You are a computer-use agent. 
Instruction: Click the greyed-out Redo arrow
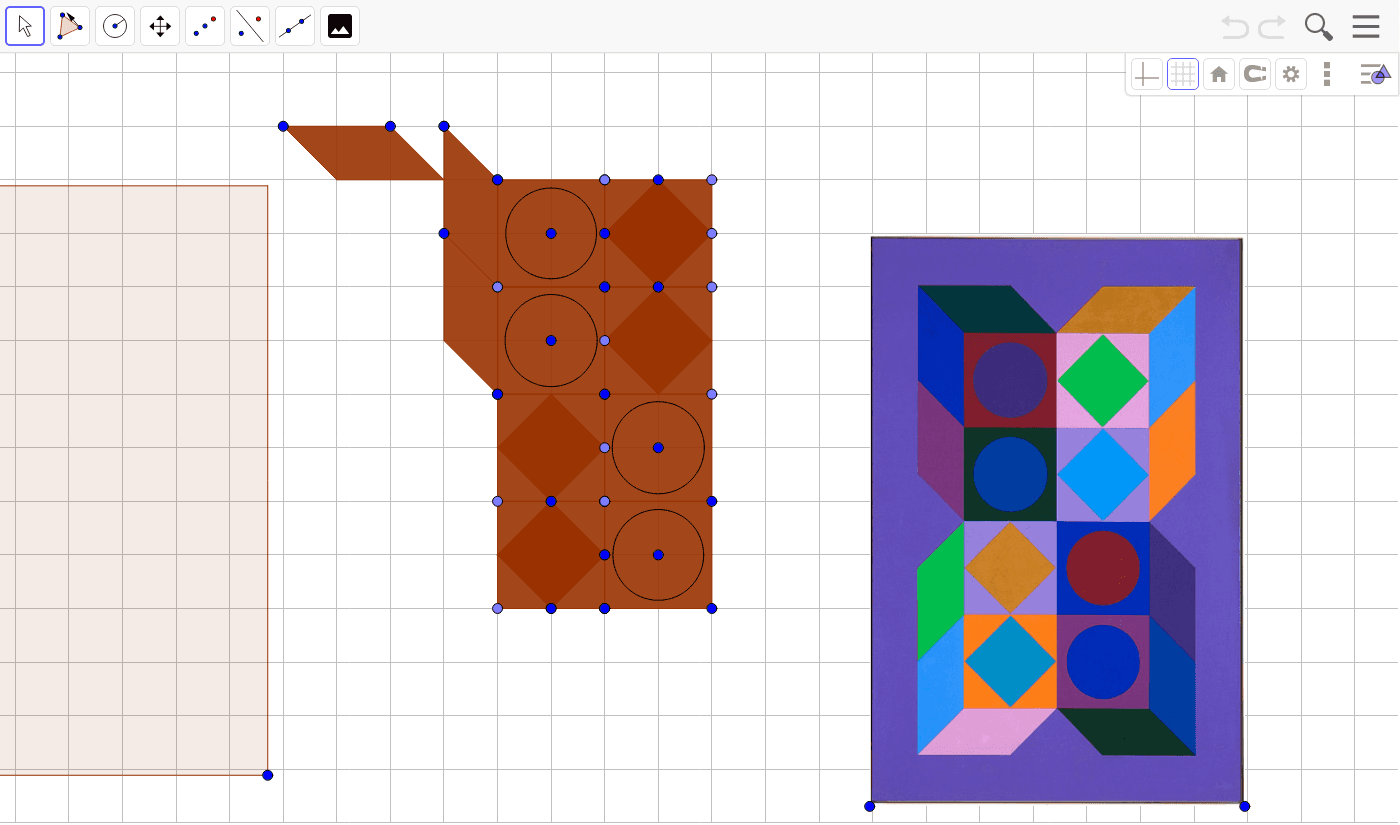(x=1272, y=27)
